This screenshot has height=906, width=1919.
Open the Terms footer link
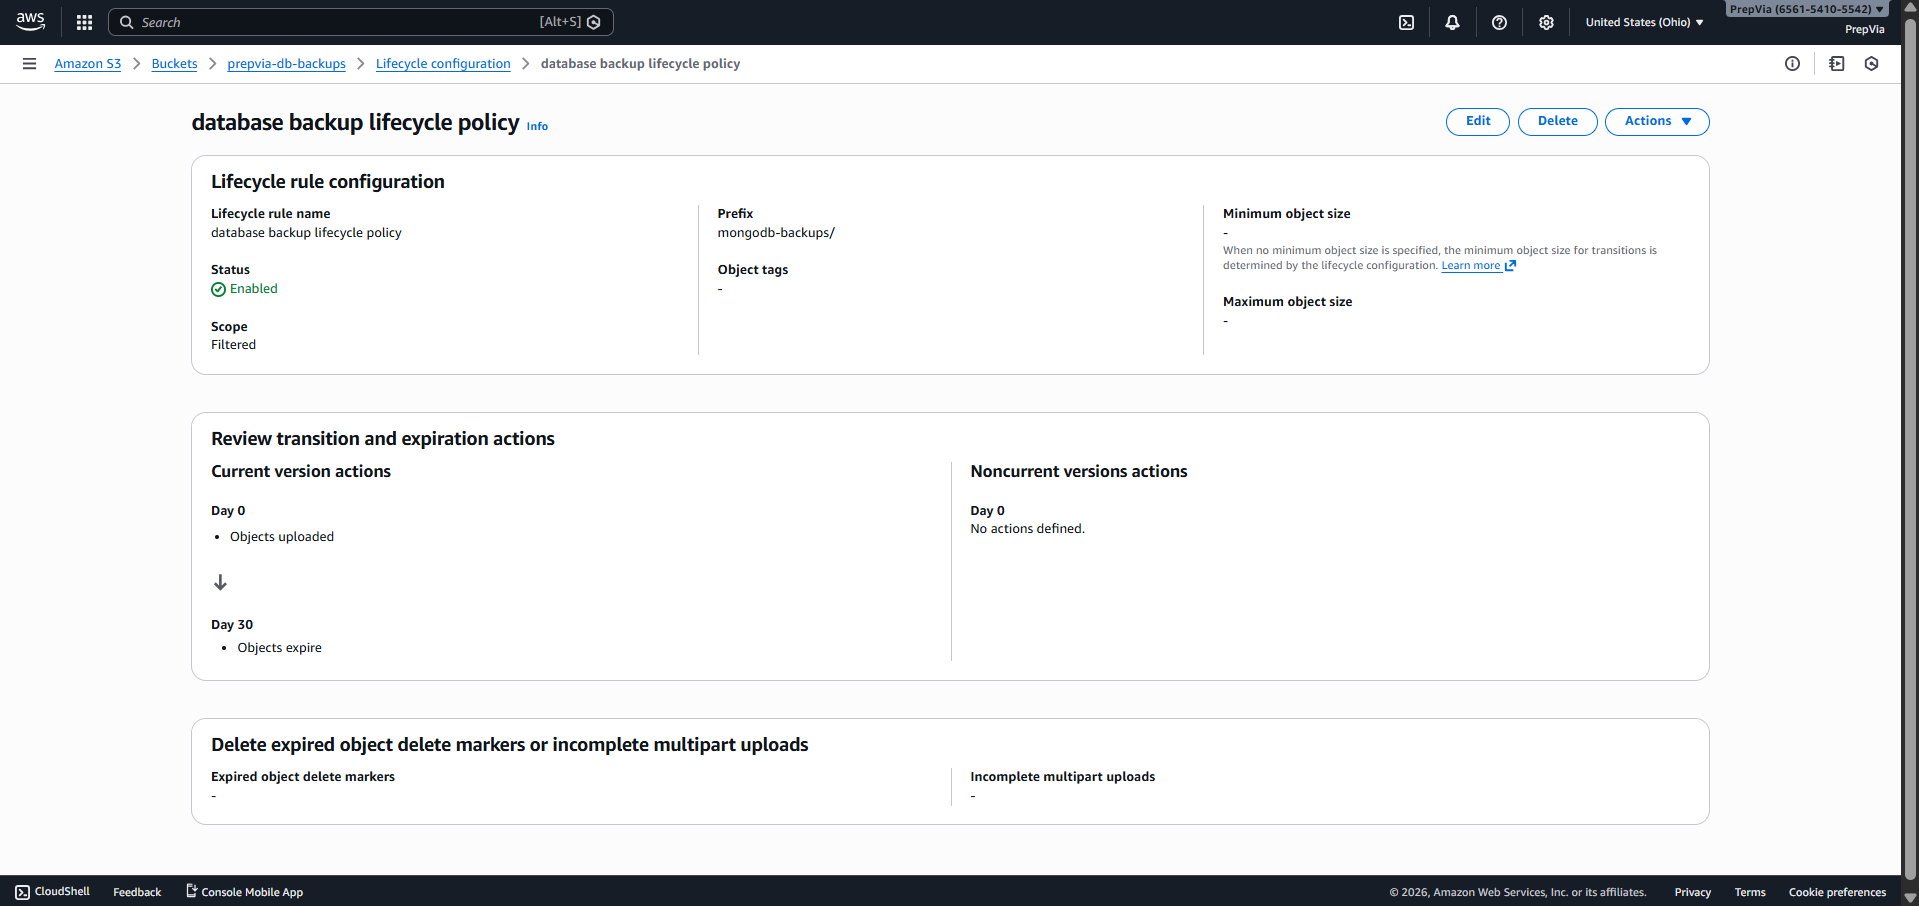click(x=1750, y=892)
